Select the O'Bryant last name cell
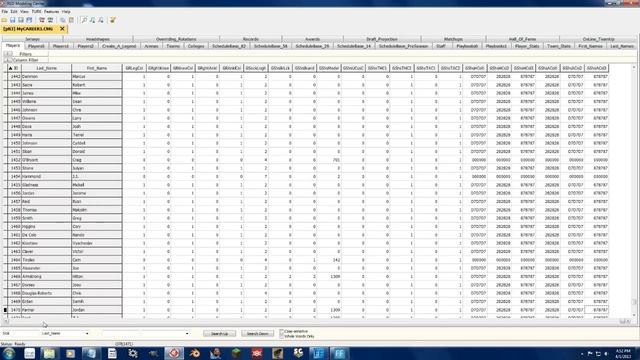Screen dimensions: 640x360 [x=47, y=160]
